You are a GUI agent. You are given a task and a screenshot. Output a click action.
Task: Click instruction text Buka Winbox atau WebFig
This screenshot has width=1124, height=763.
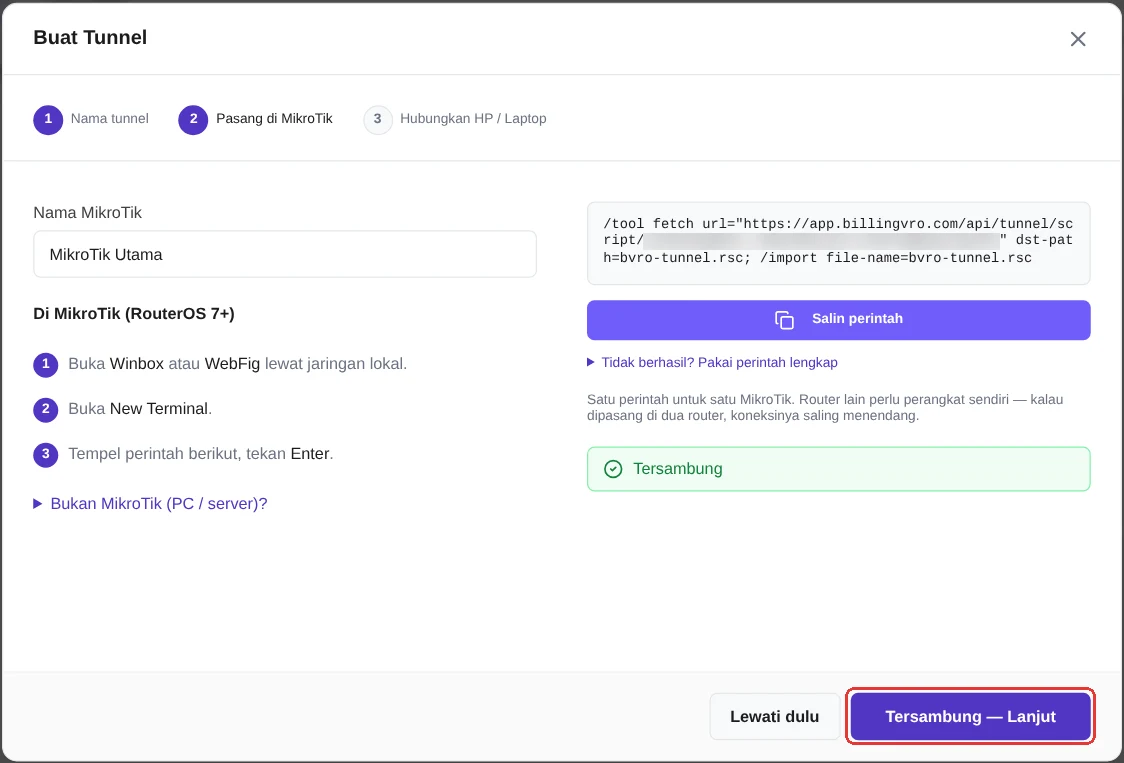[237, 364]
